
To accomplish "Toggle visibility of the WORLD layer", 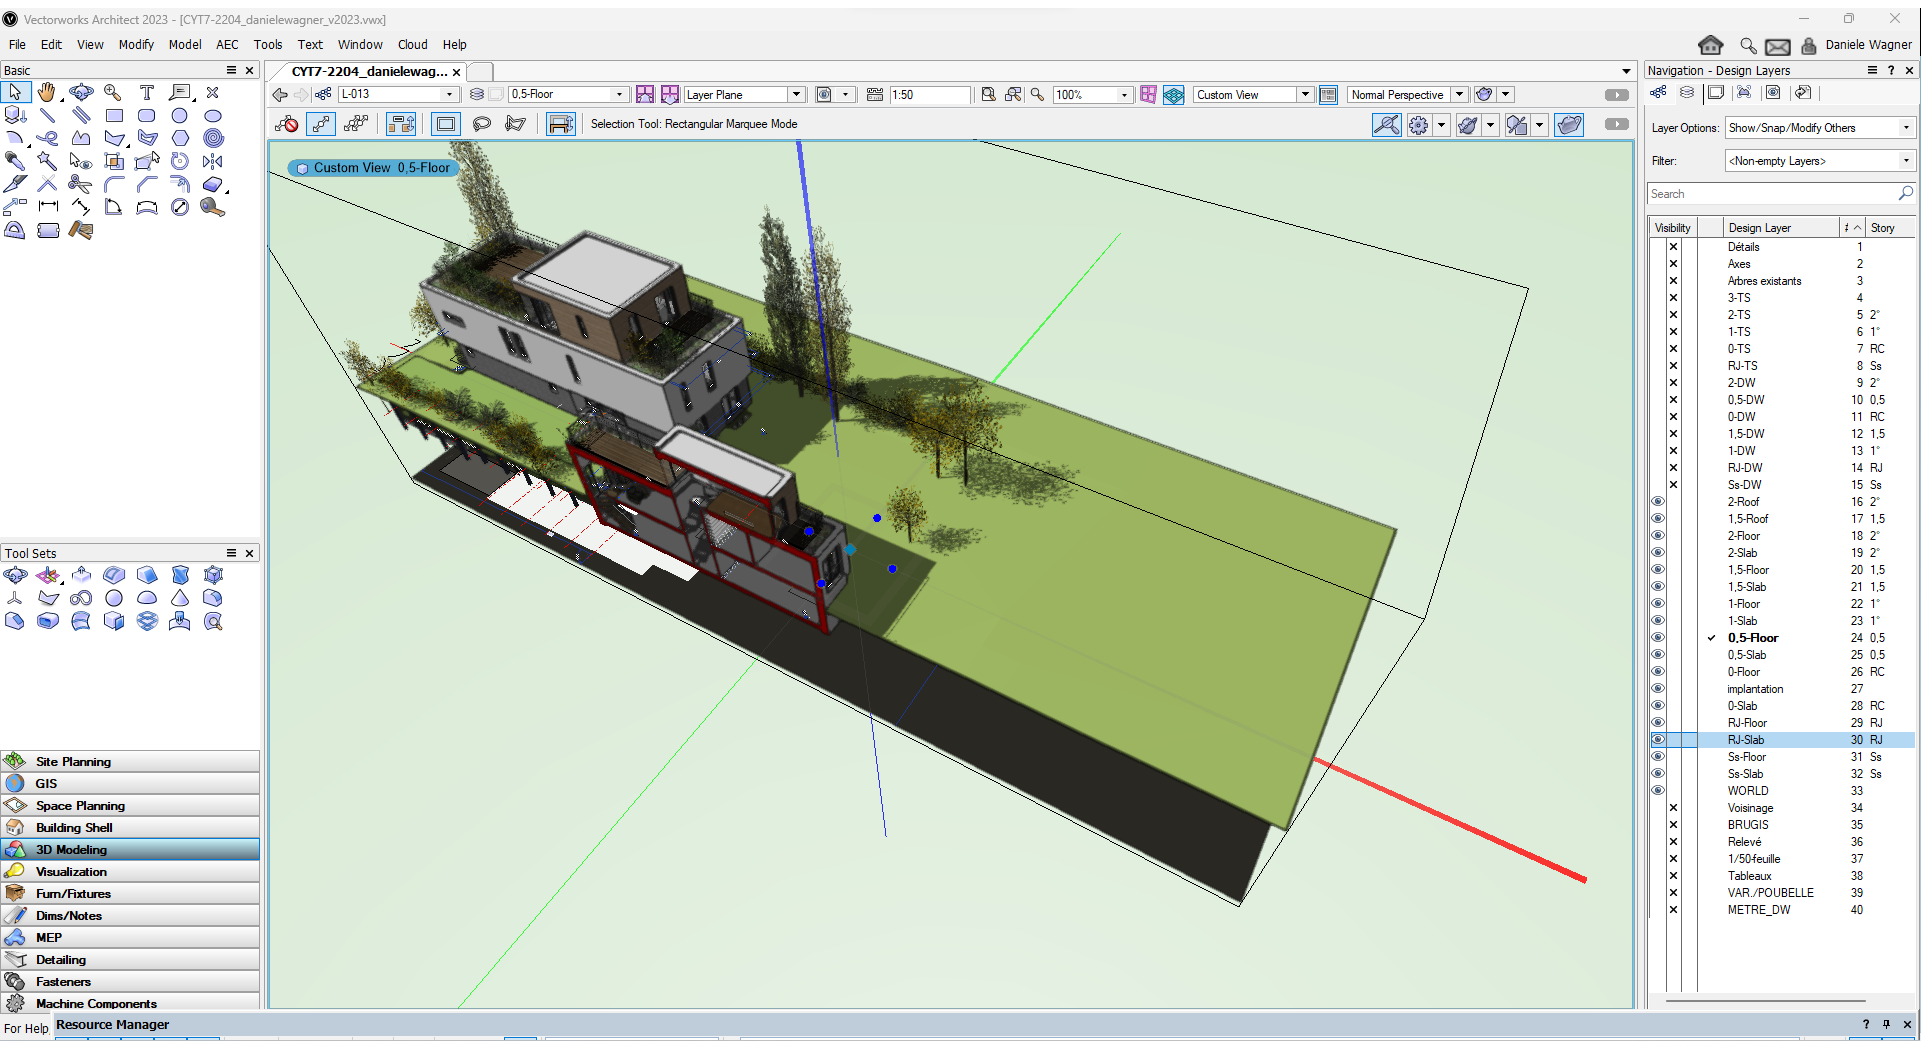I will pyautogui.click(x=1658, y=791).
